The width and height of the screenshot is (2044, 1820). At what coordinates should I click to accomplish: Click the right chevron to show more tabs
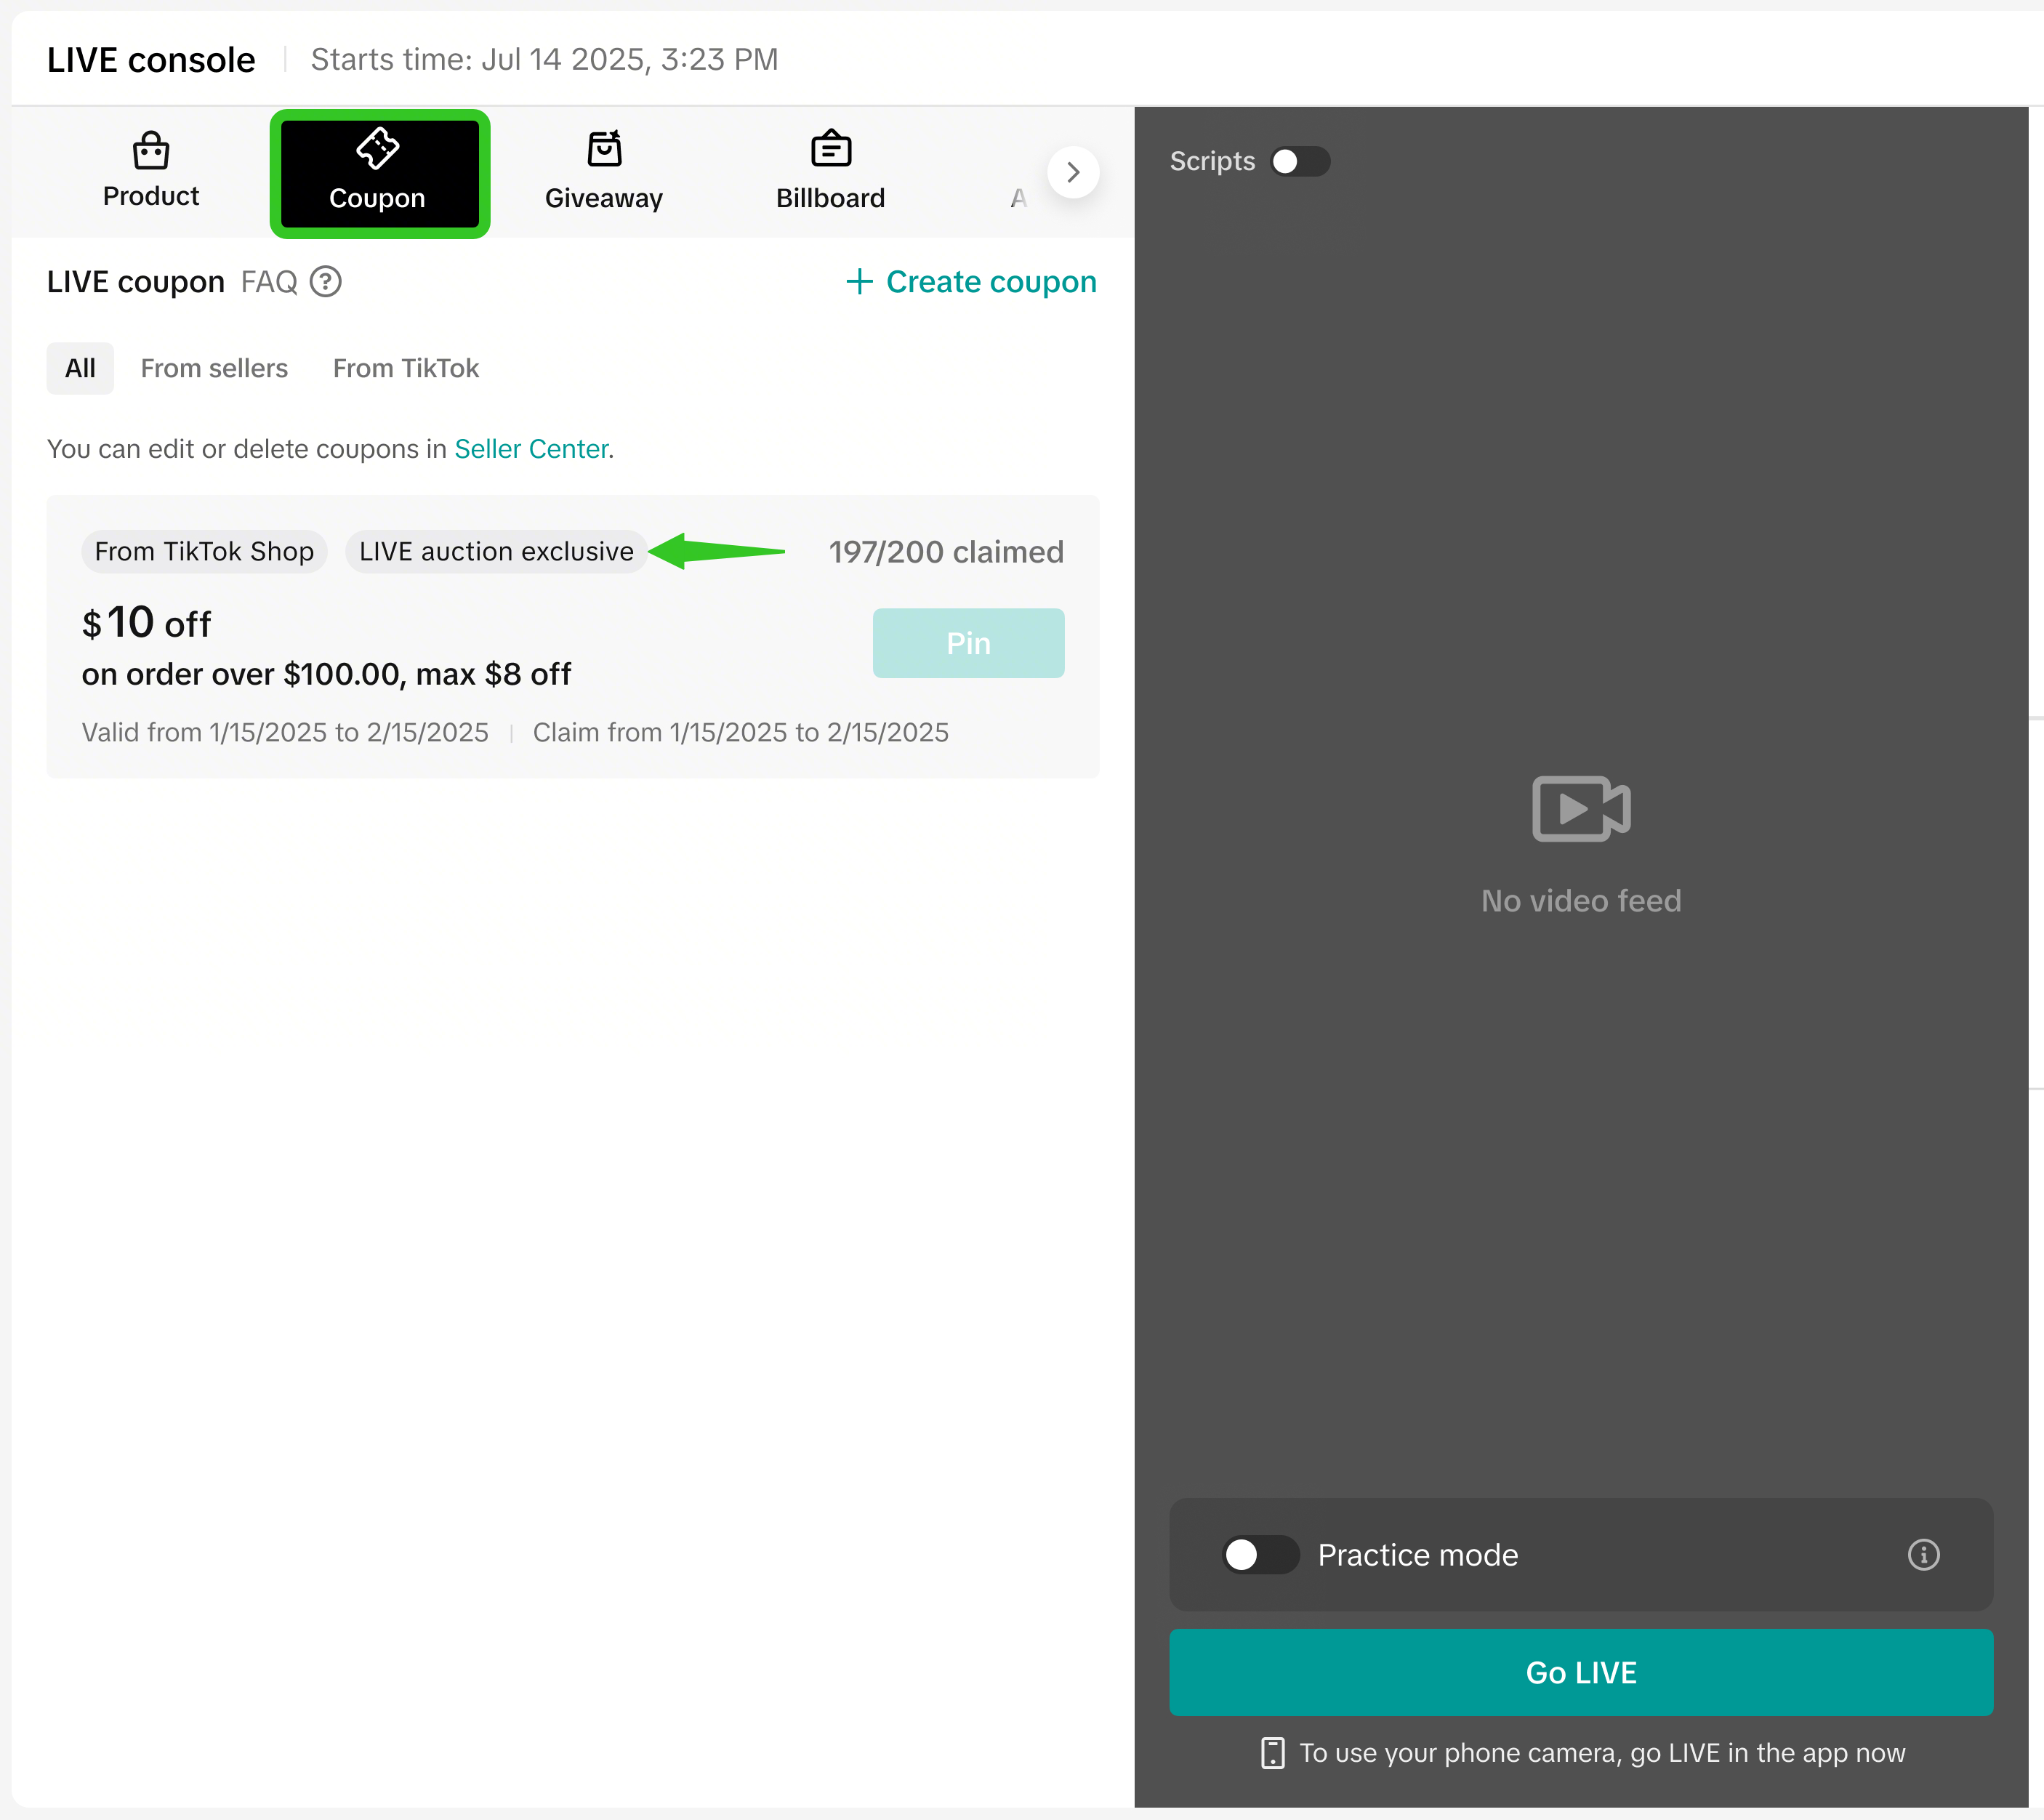[x=1072, y=172]
